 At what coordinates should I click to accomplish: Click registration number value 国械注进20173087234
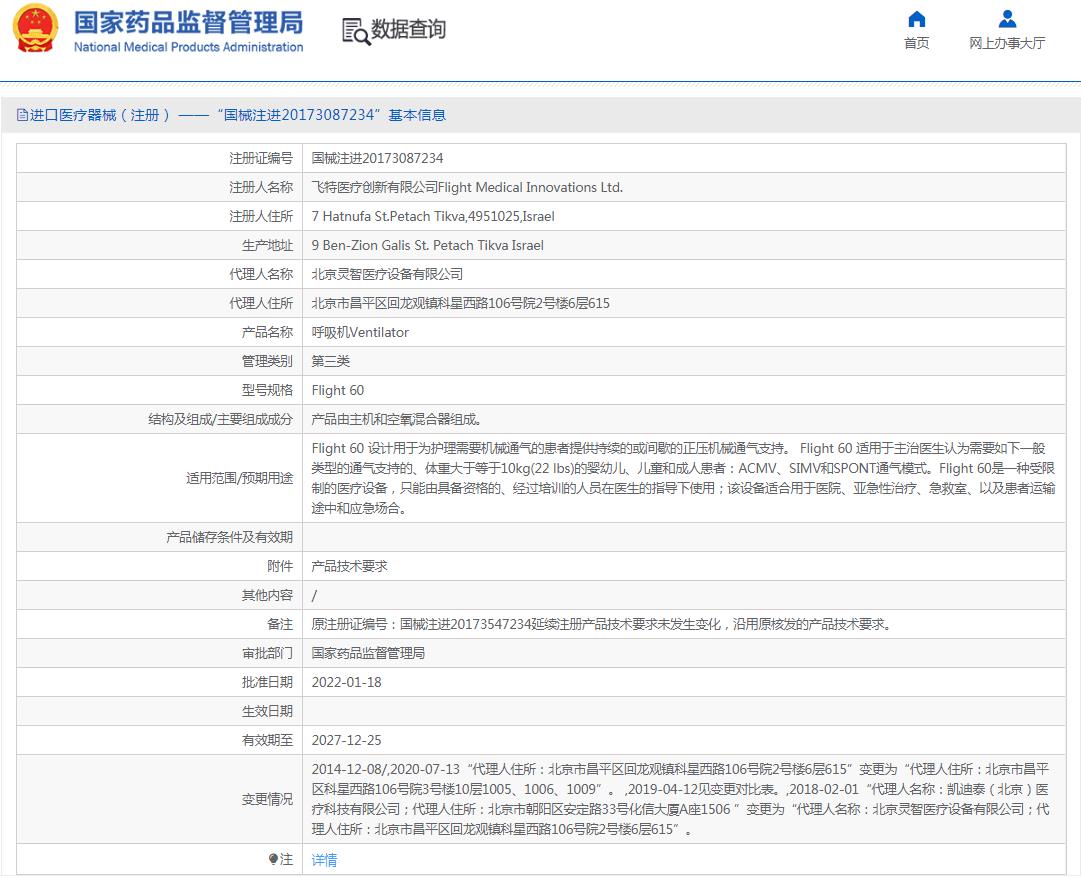[x=377, y=158]
